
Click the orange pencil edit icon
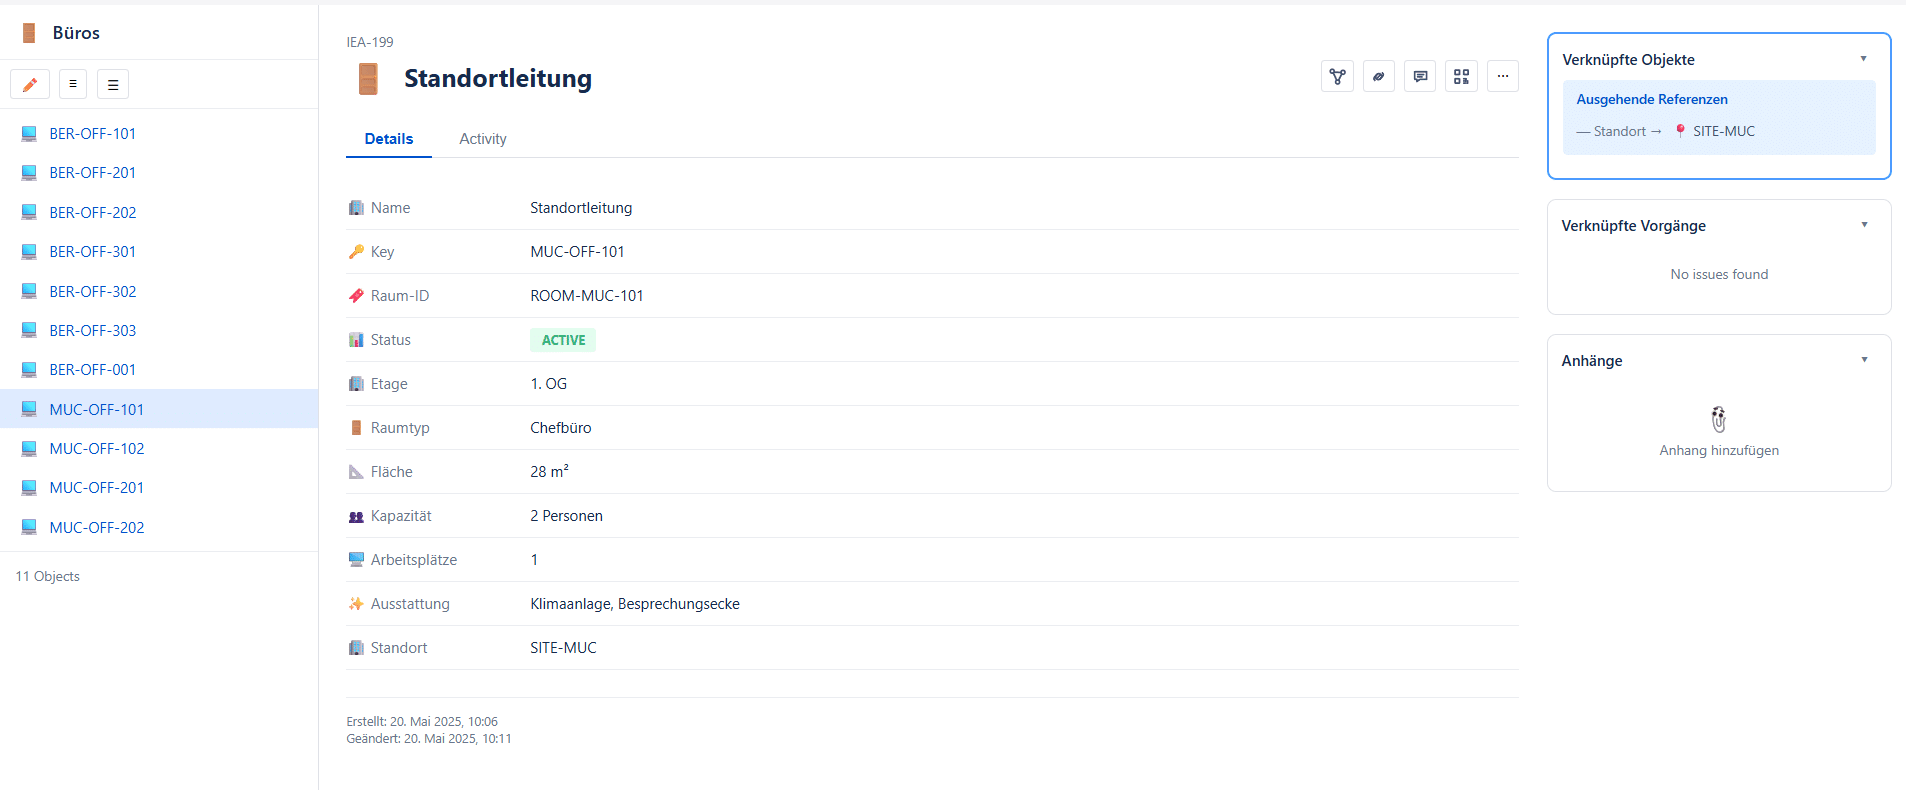point(30,85)
